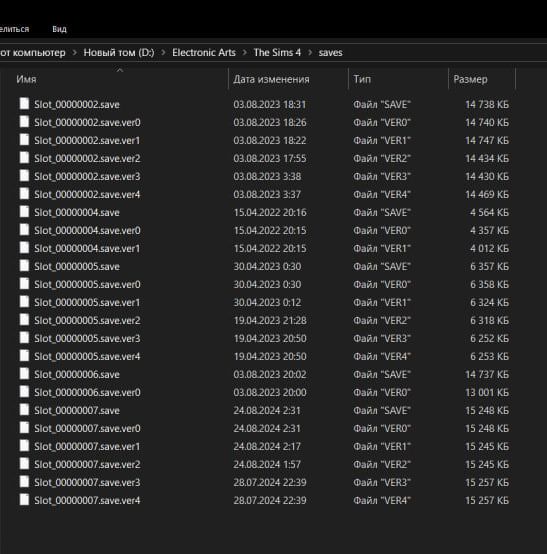This screenshot has width=547, height=554.
Task: Select the Slot_00000007.save.ver4 file icon
Action: click(24, 500)
